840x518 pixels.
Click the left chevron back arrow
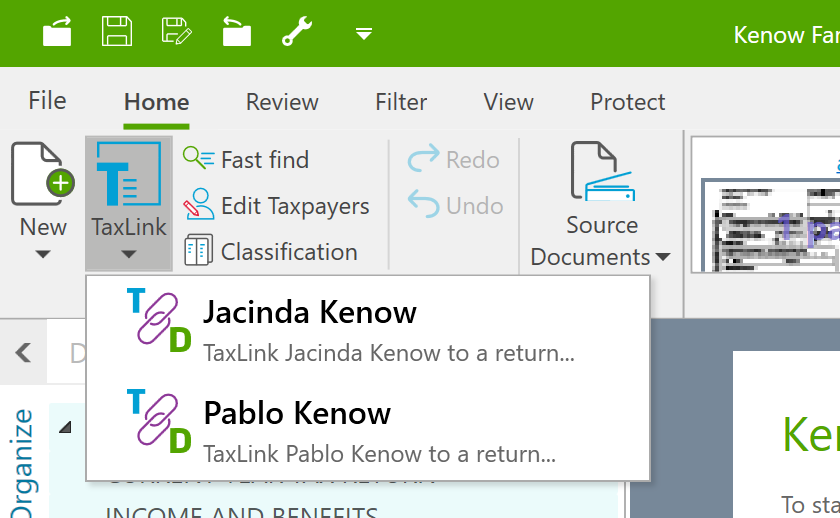(x=23, y=352)
